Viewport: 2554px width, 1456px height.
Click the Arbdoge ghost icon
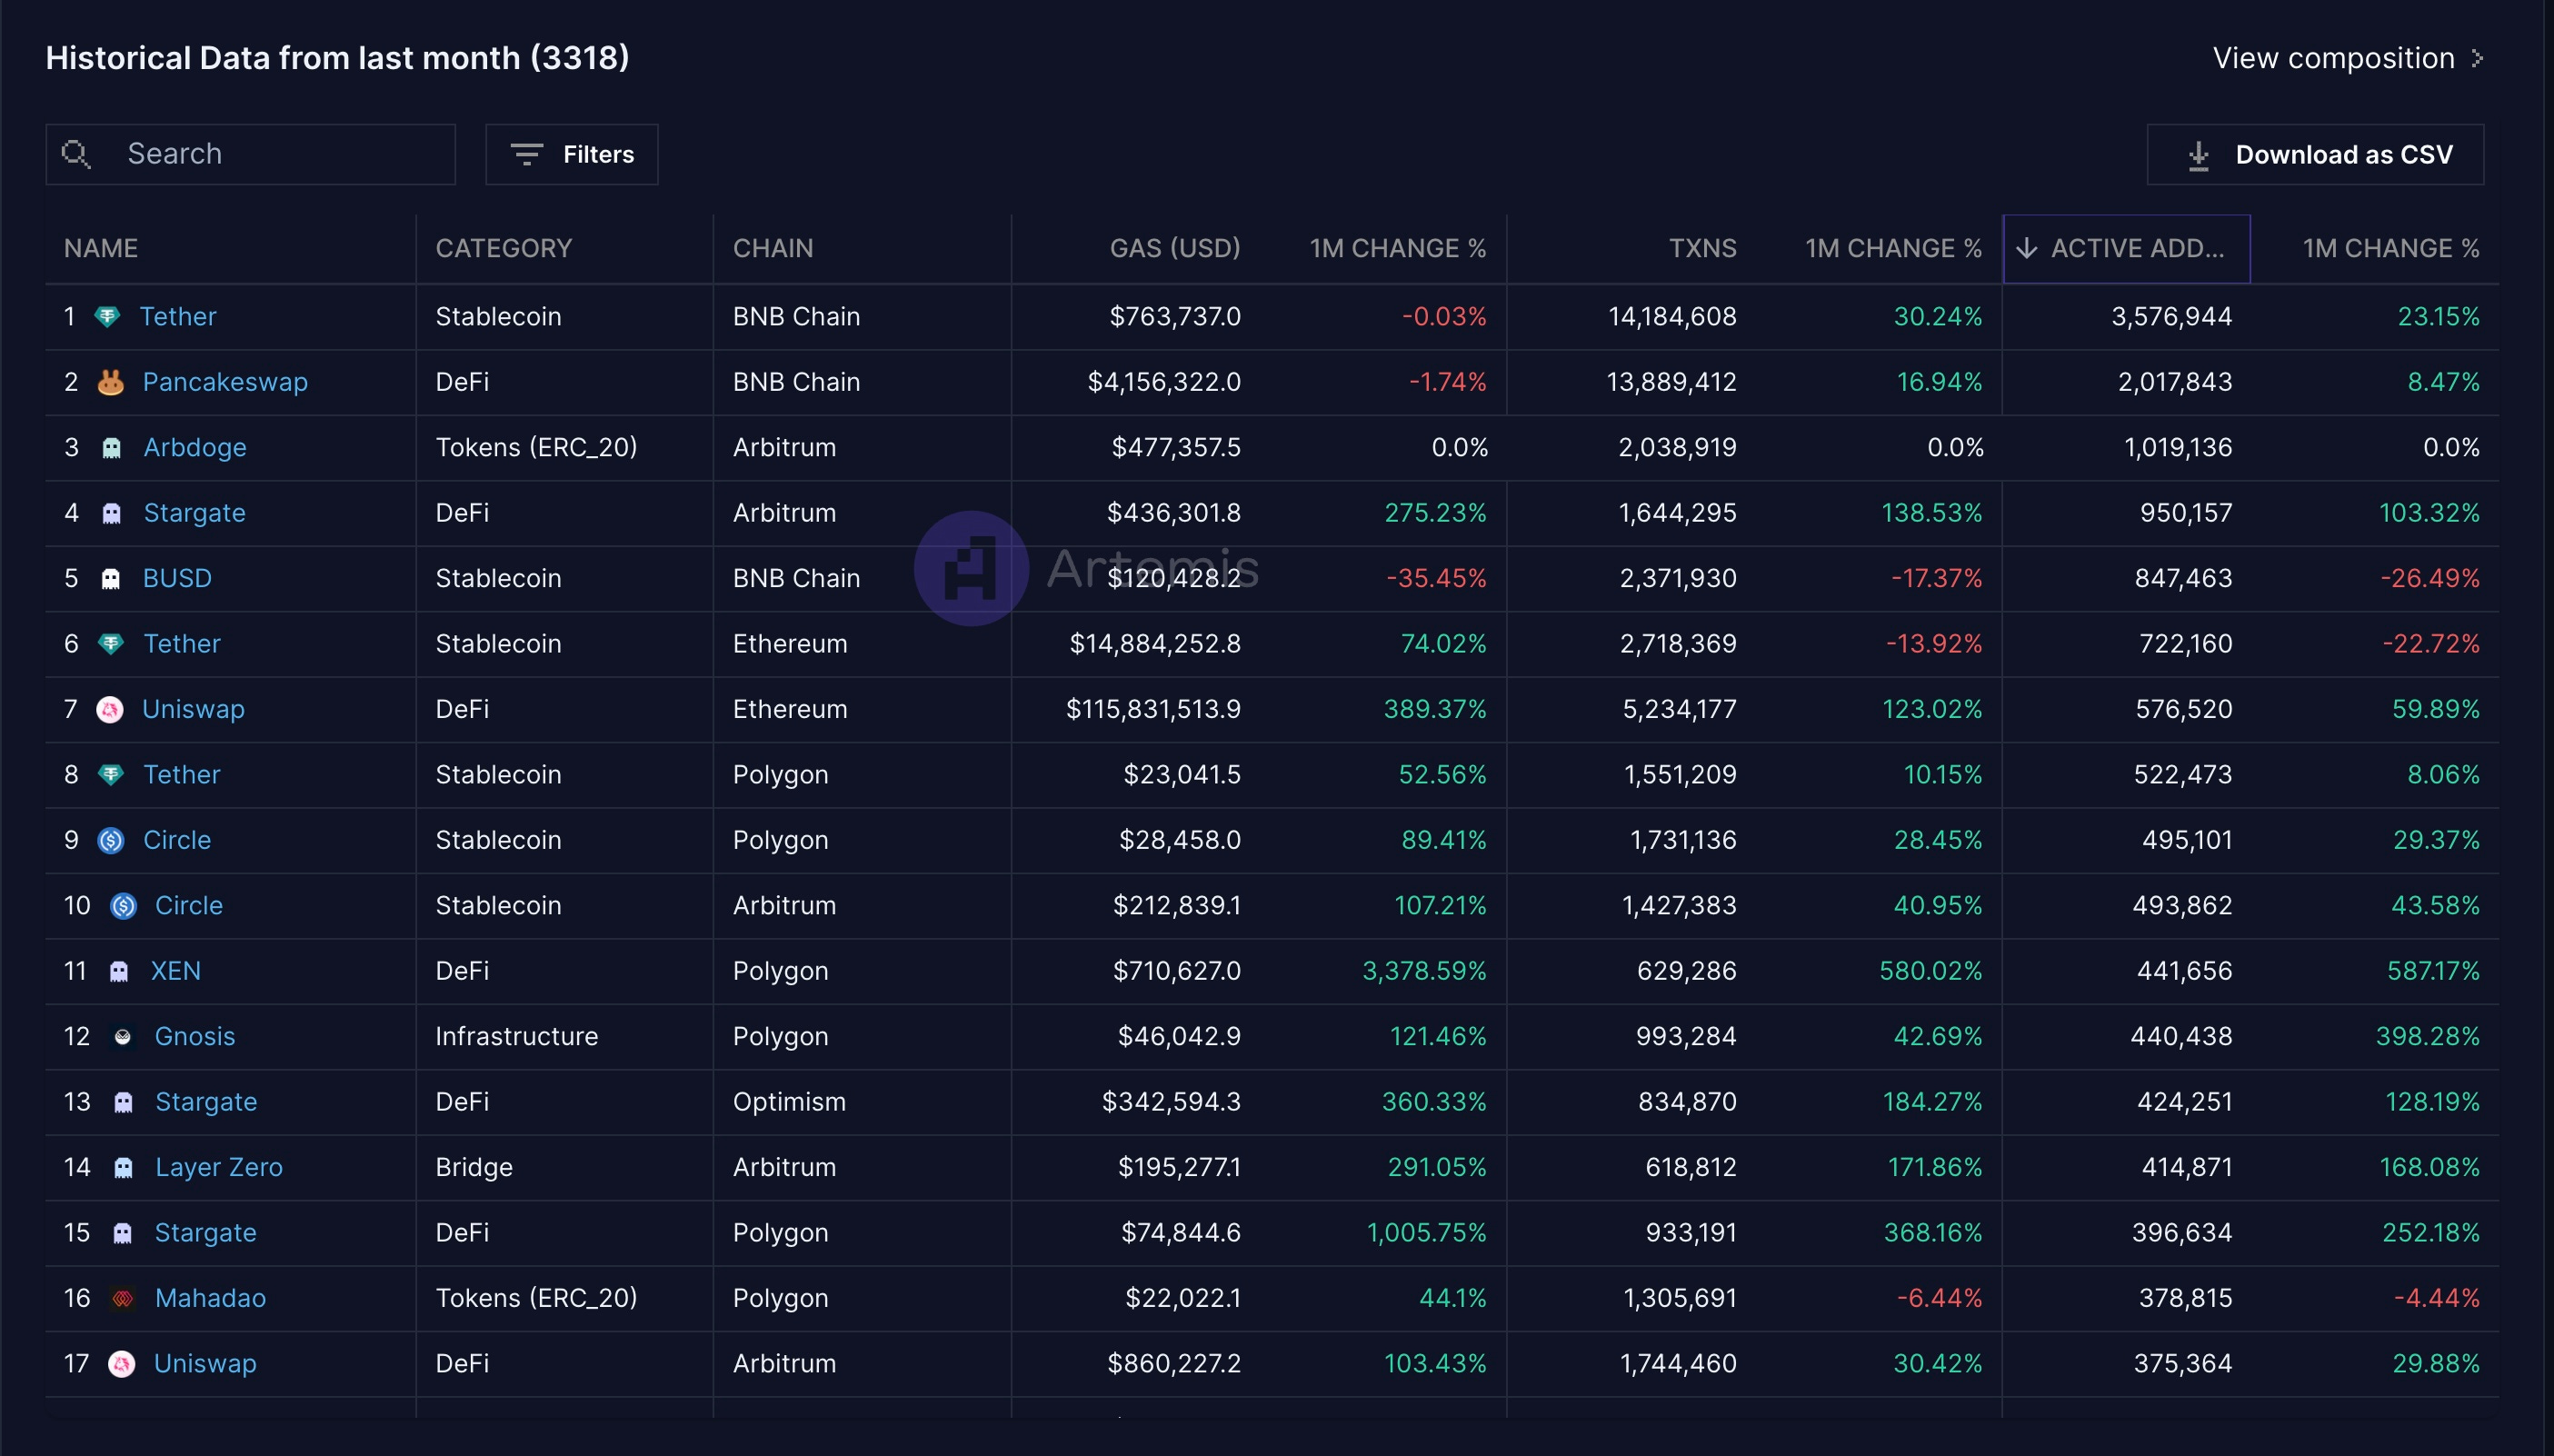point(111,448)
